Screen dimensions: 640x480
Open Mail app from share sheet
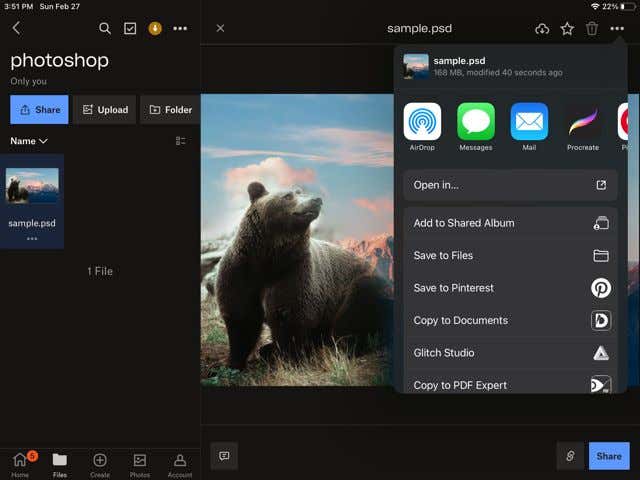point(529,122)
